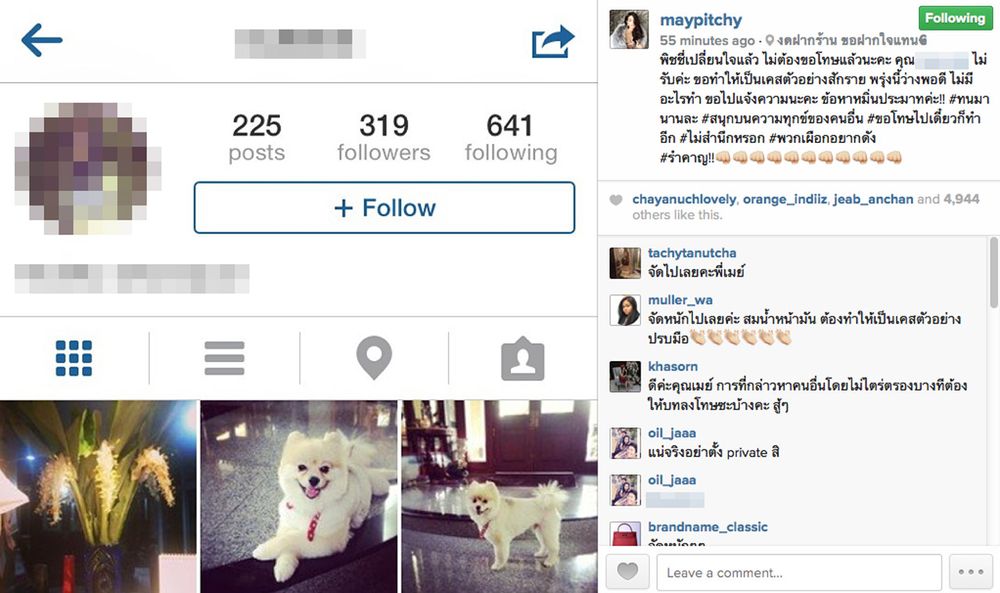Like the post with heart button

(x=628, y=571)
